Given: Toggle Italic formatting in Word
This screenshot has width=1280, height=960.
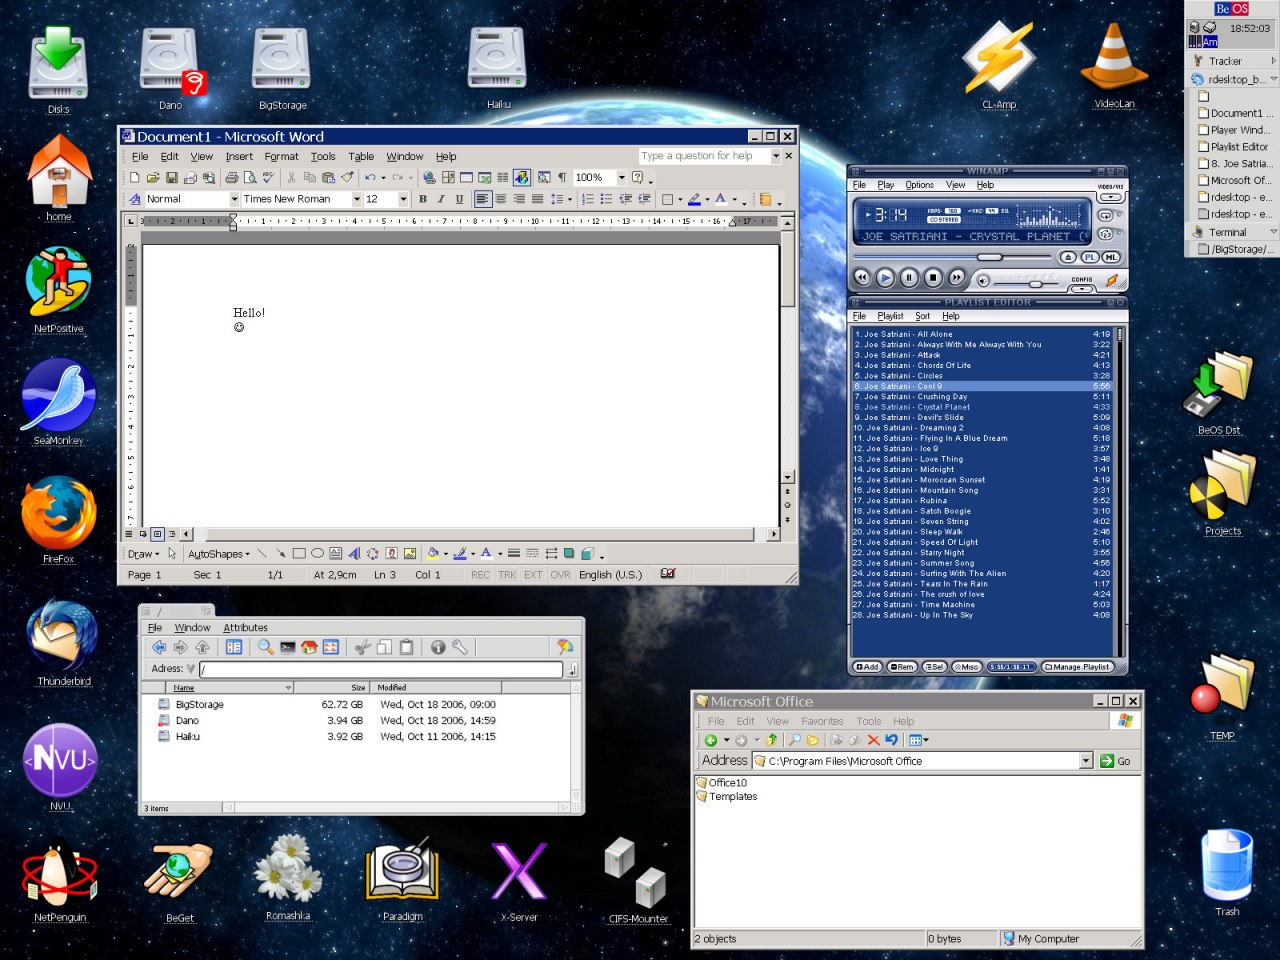Looking at the screenshot, I should 441,199.
